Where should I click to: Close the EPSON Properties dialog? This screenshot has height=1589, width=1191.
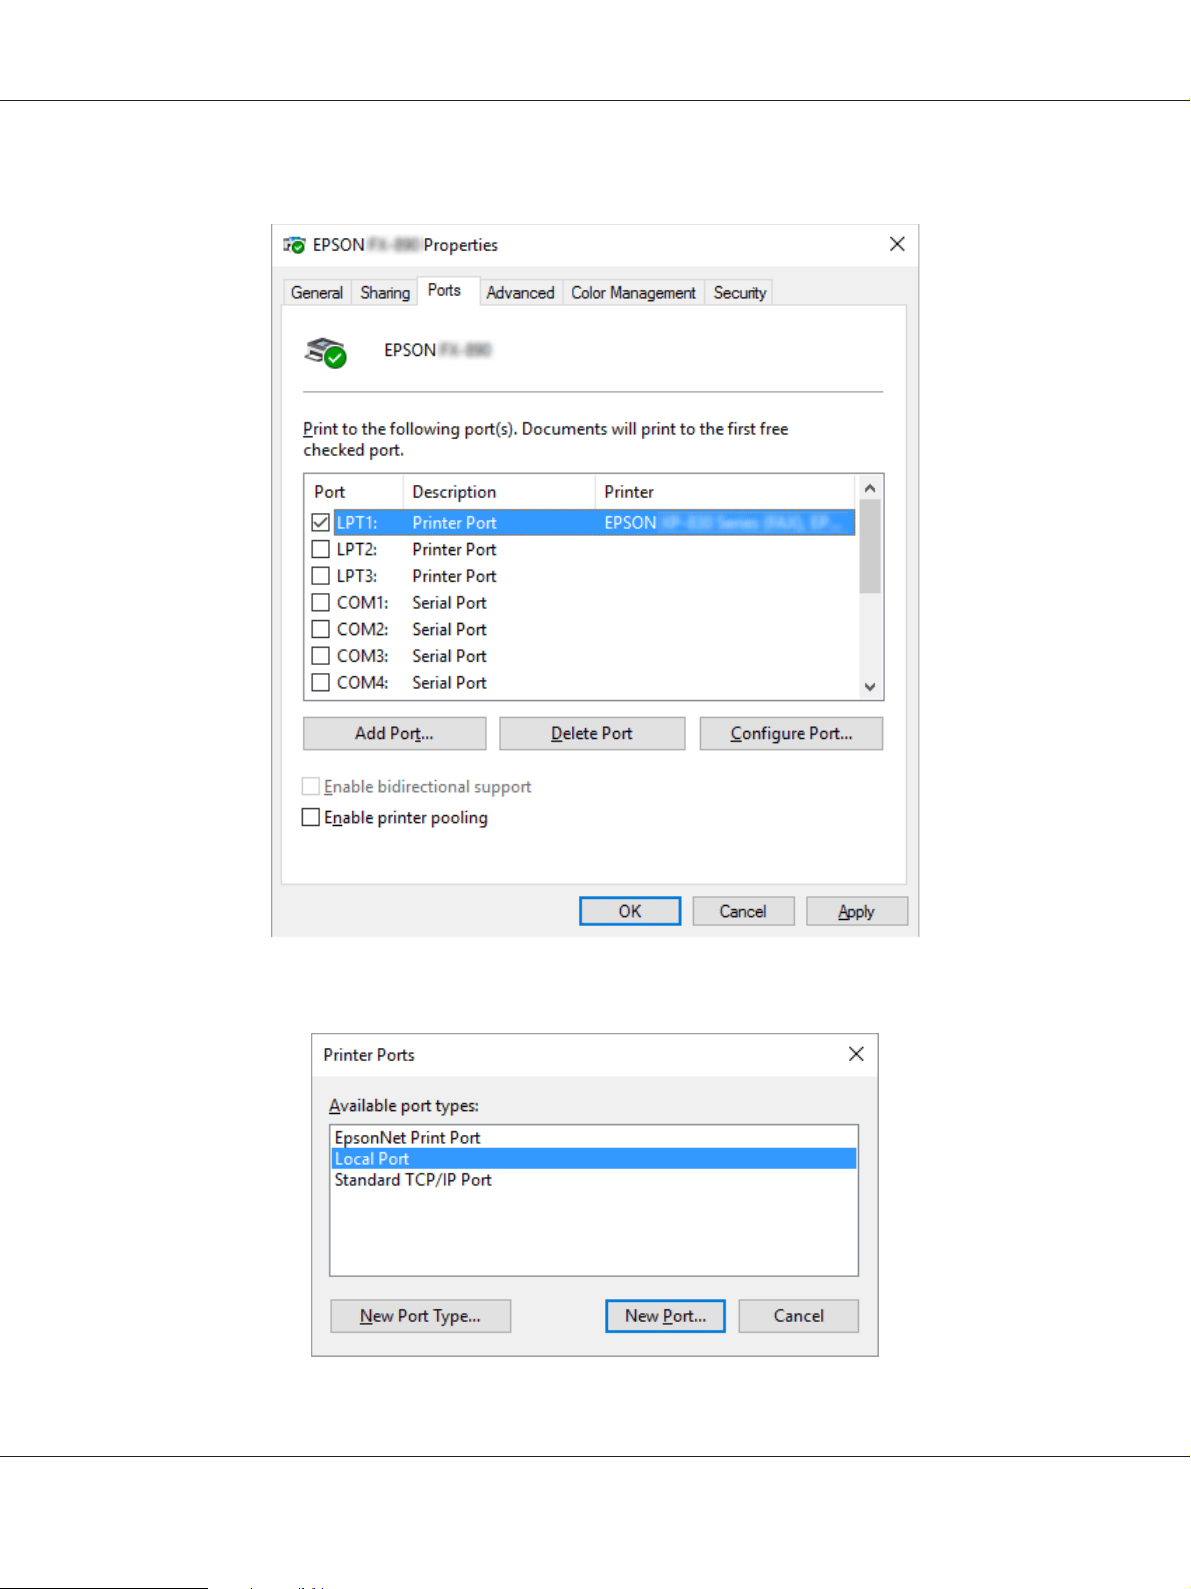coord(897,244)
